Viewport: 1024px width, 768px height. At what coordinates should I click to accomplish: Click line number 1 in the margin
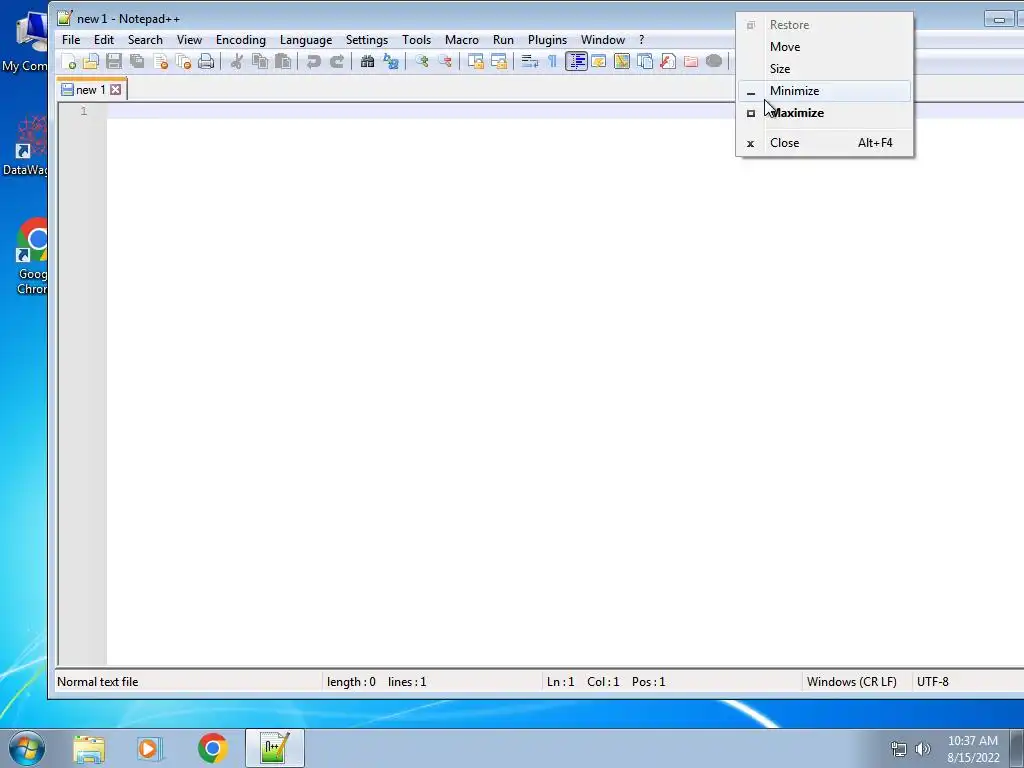coord(84,112)
